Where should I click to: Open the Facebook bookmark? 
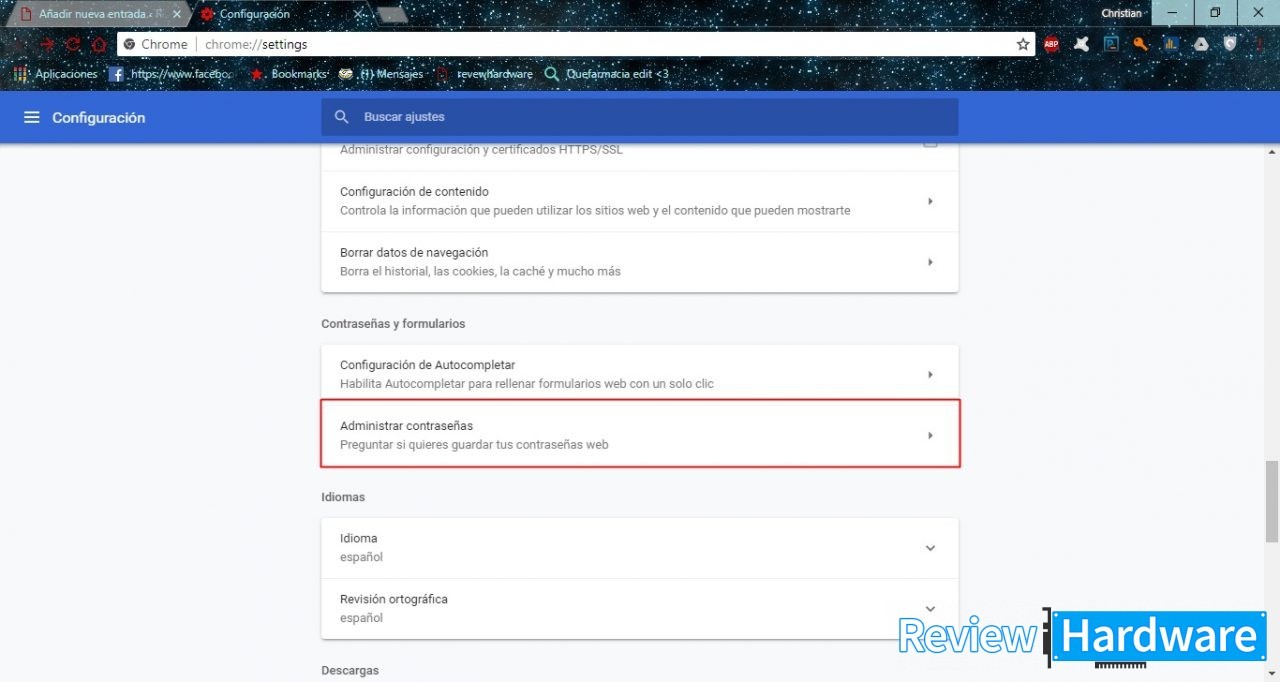pos(170,74)
